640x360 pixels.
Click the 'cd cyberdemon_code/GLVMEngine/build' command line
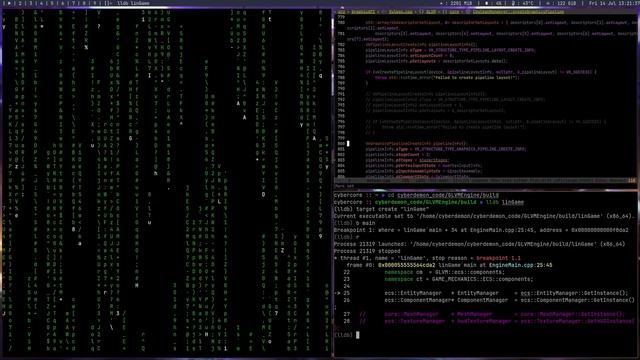416,195
